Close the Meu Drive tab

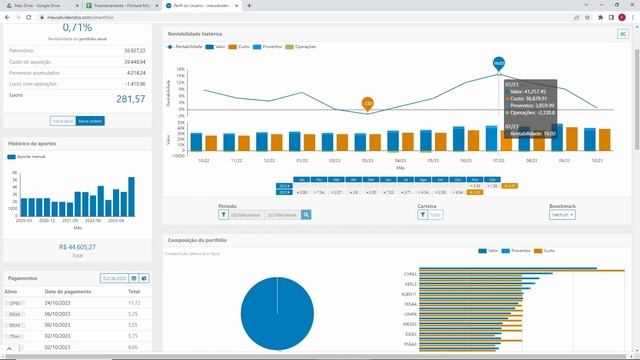tap(78, 6)
